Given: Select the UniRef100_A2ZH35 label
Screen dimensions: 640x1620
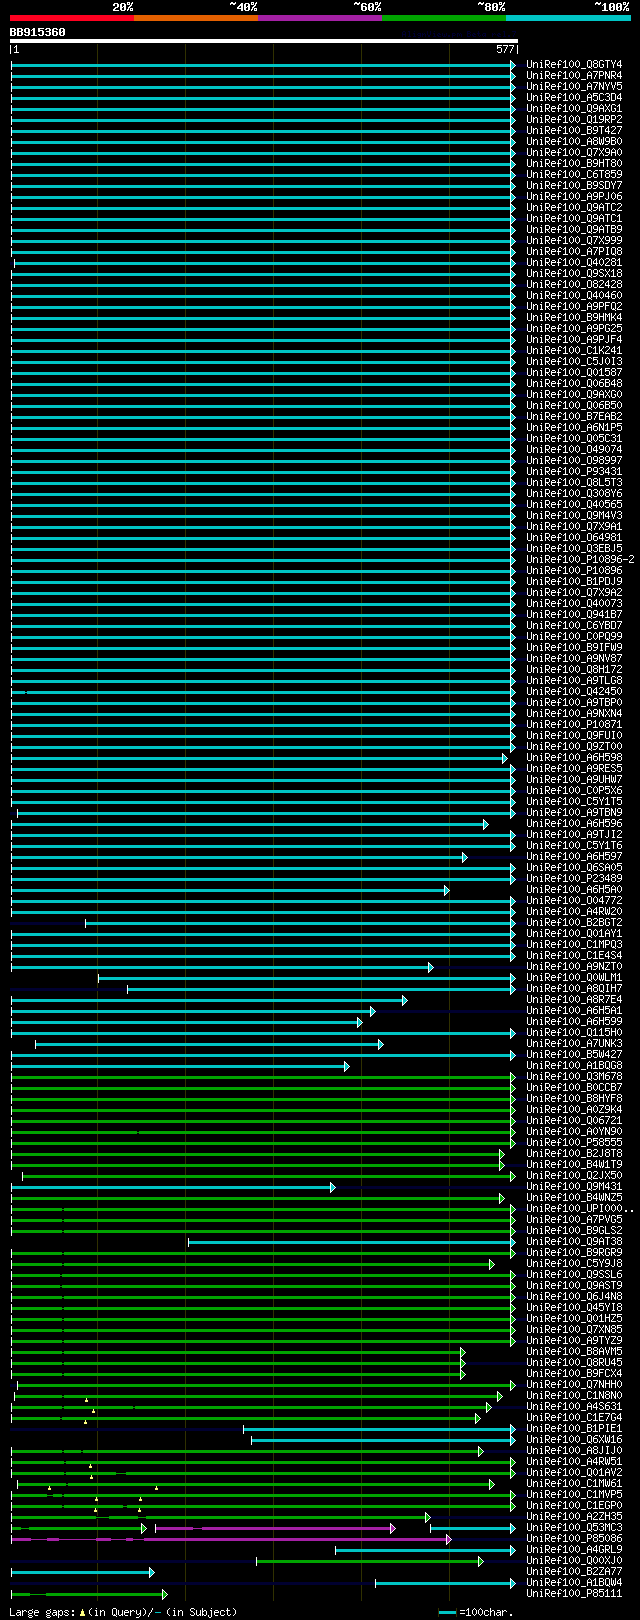Looking at the screenshot, I should click(x=574, y=1517).
